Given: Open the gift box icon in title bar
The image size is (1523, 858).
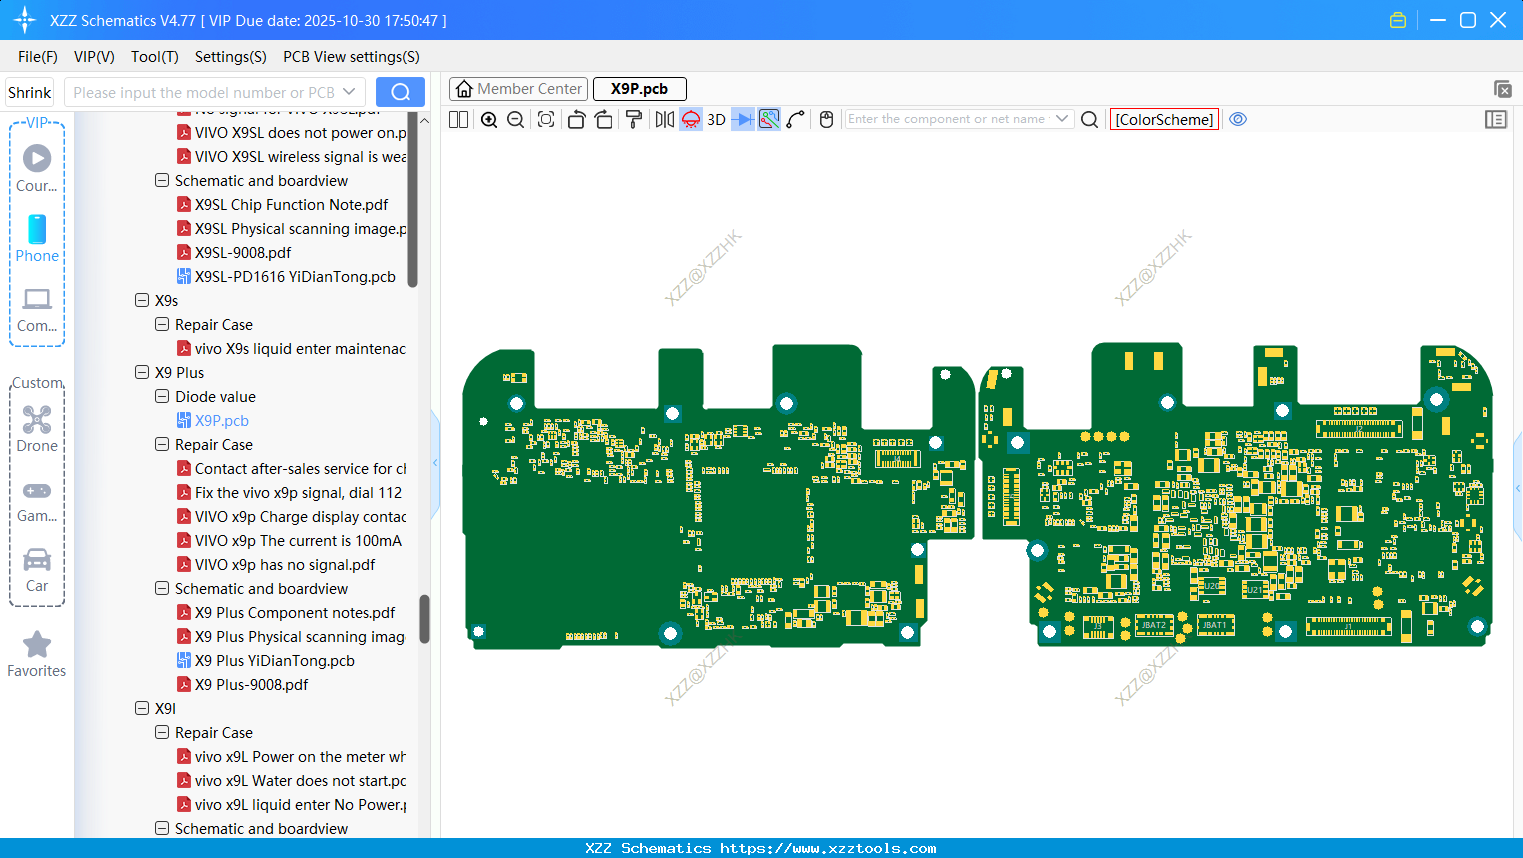Looking at the screenshot, I should tap(1398, 20).
